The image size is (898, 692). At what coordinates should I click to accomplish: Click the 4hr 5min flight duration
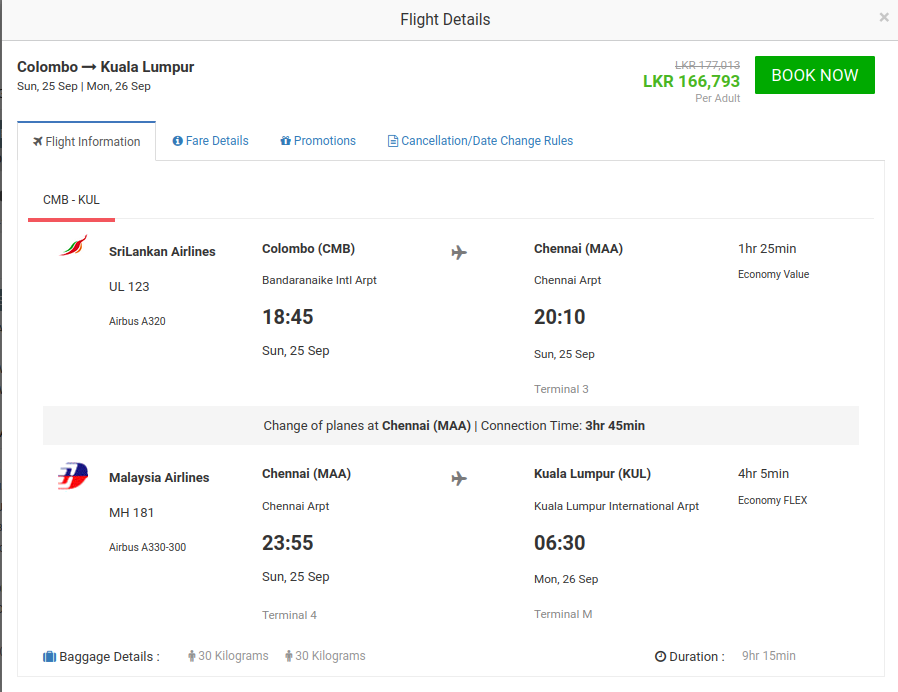point(763,474)
